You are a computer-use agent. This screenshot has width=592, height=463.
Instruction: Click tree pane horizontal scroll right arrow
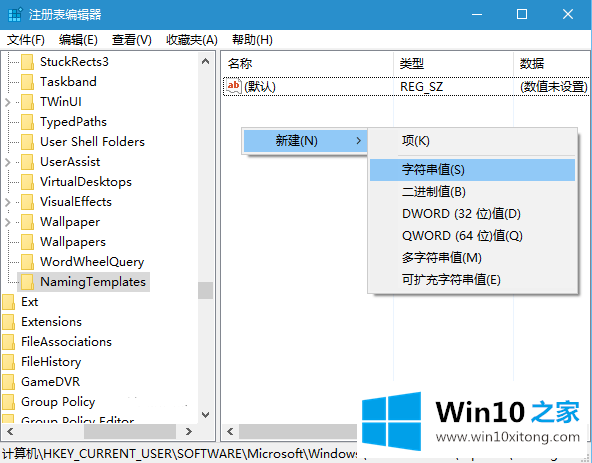tap(189, 431)
